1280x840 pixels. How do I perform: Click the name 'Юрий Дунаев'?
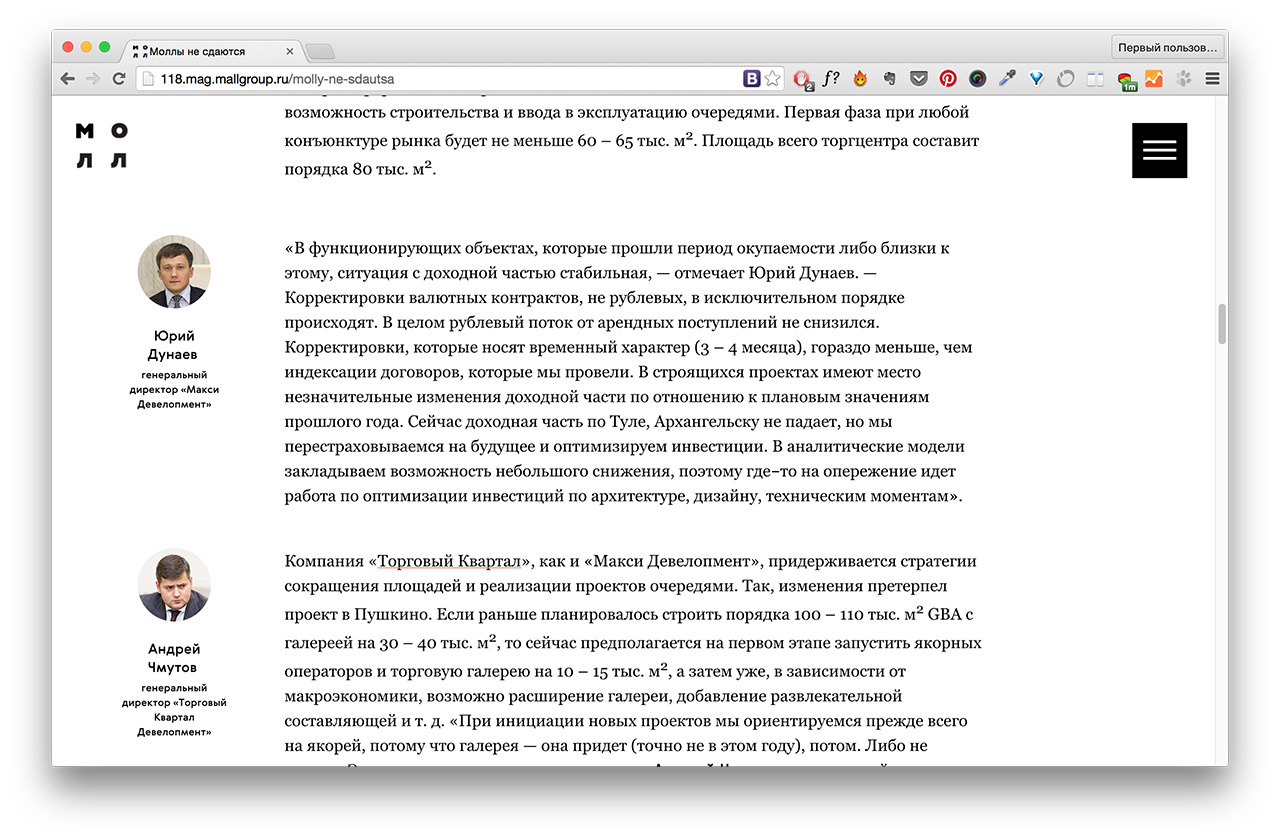click(x=175, y=345)
